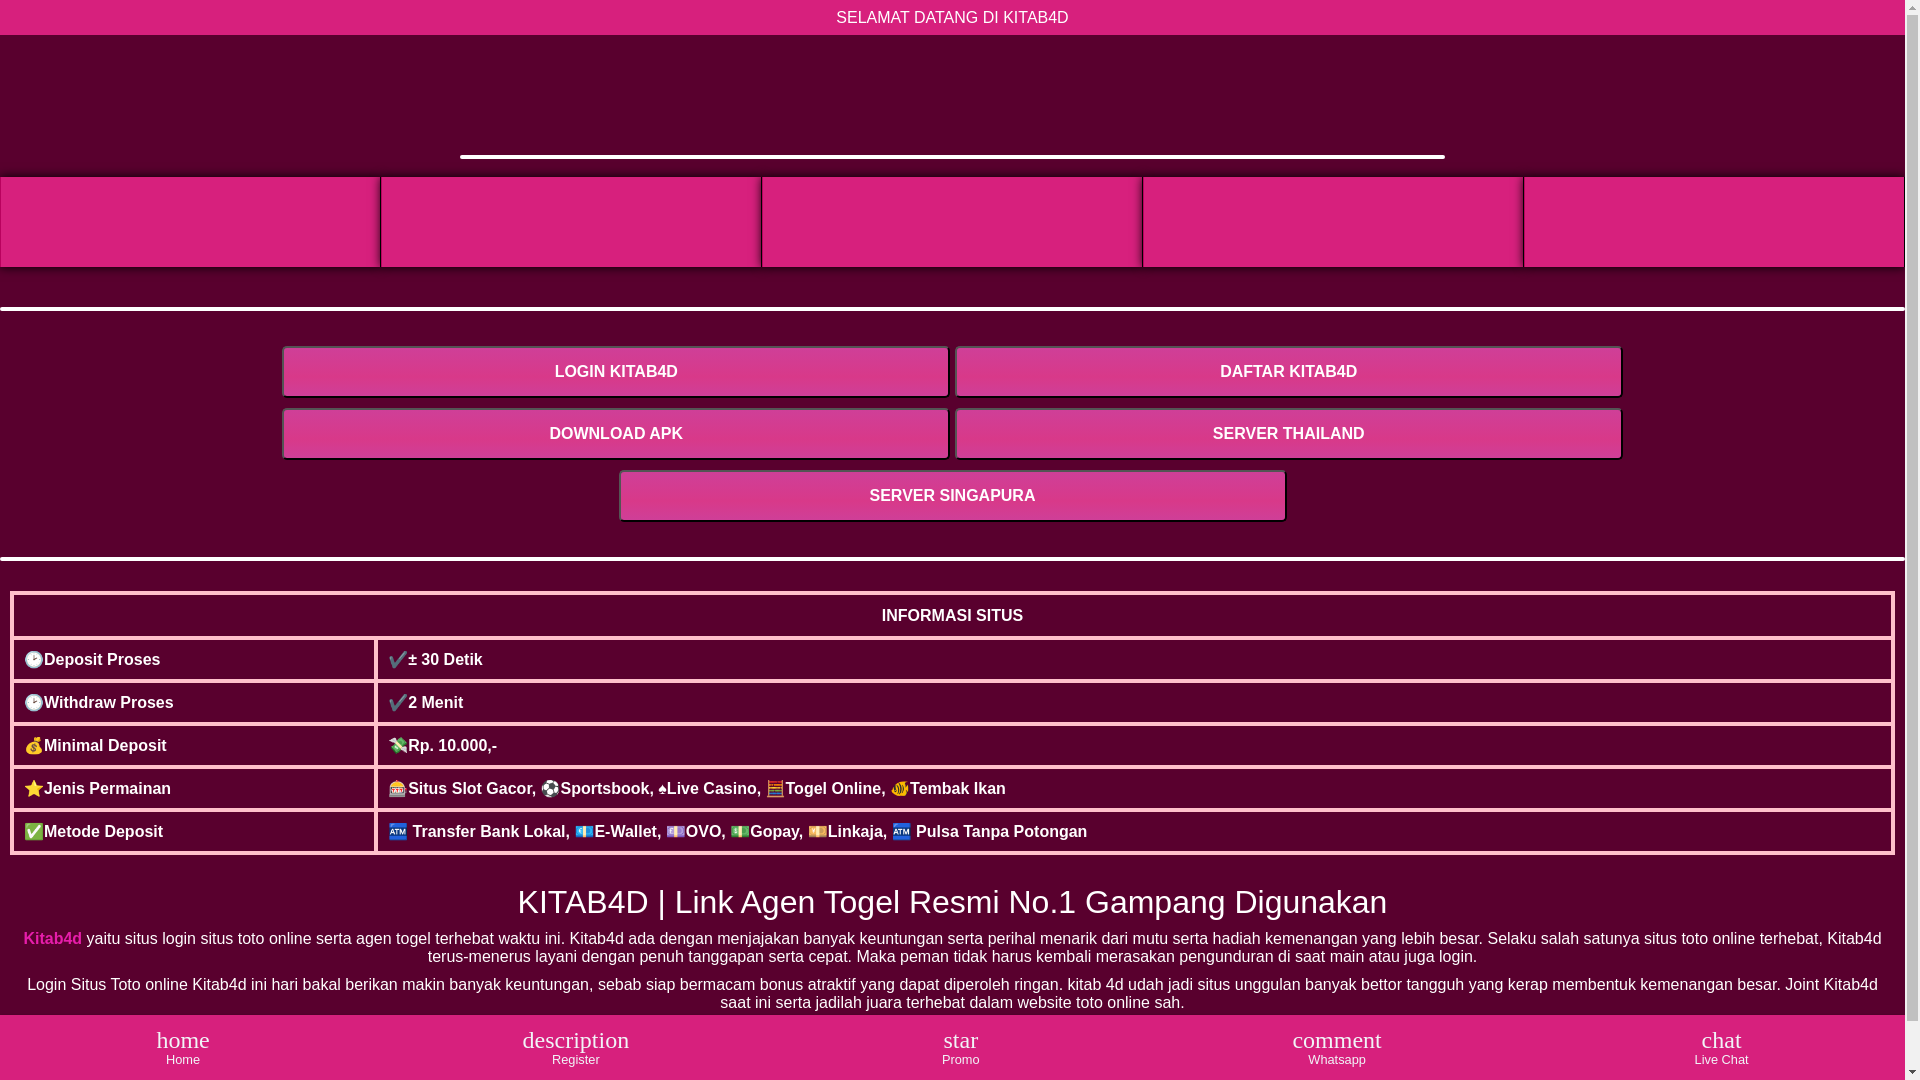
Task: Click the money bag icon beside Minimal Deposit
Action: (34, 746)
